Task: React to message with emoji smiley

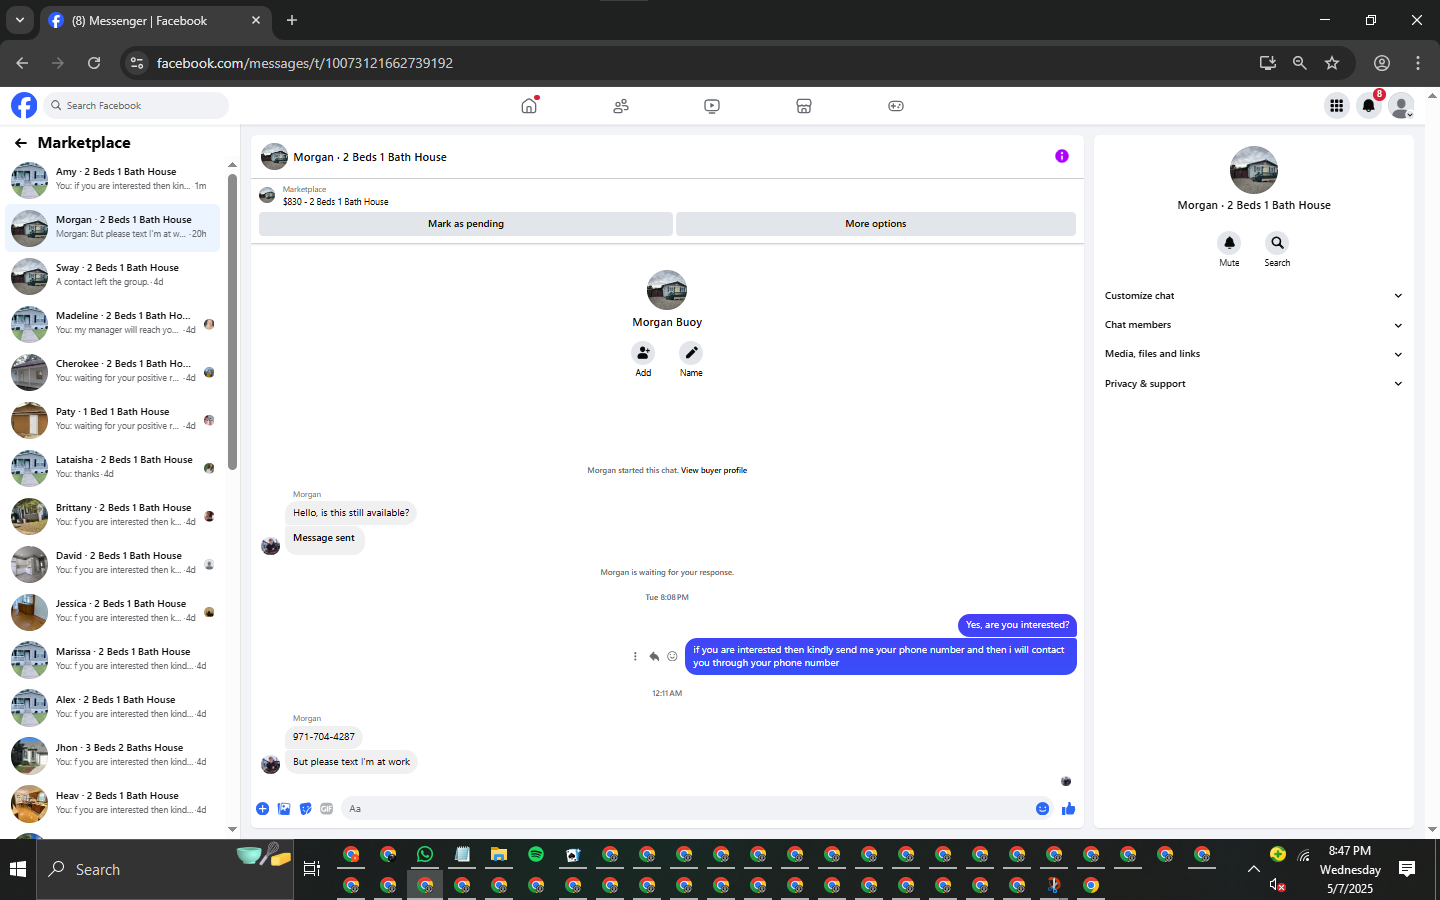Action: [x=672, y=657]
